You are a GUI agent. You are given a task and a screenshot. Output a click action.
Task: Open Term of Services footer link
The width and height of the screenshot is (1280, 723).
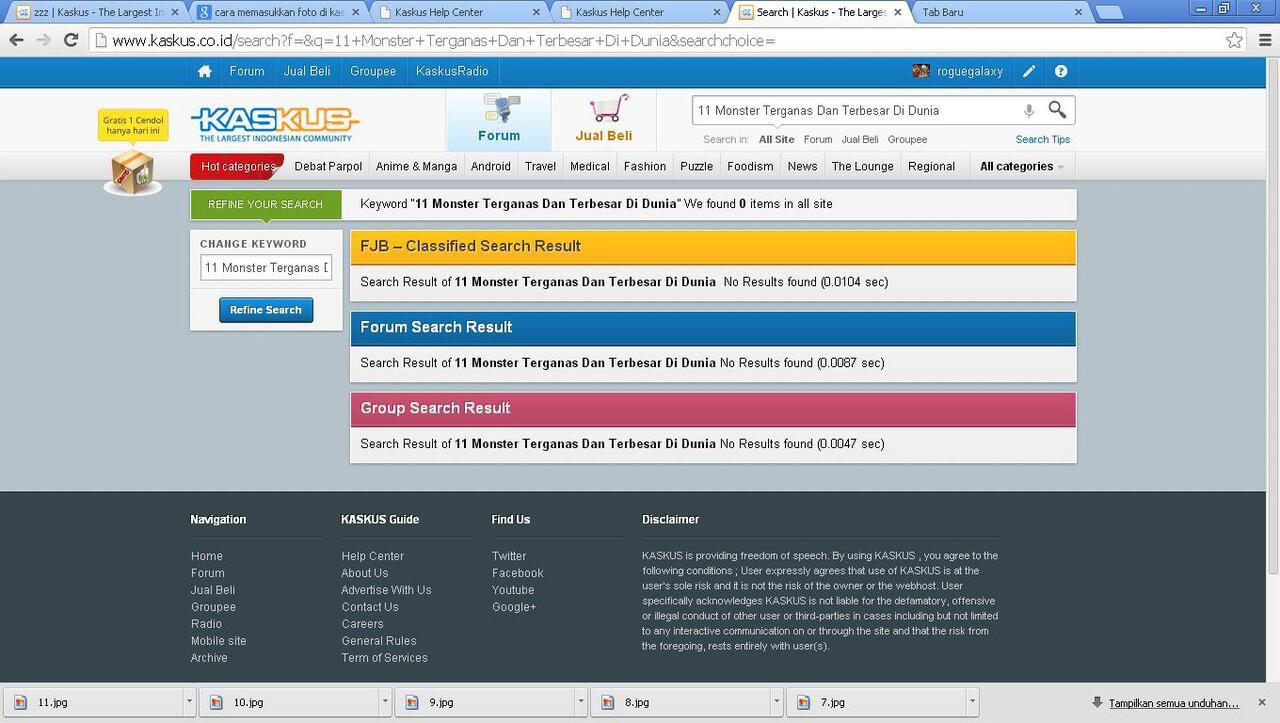coord(385,658)
